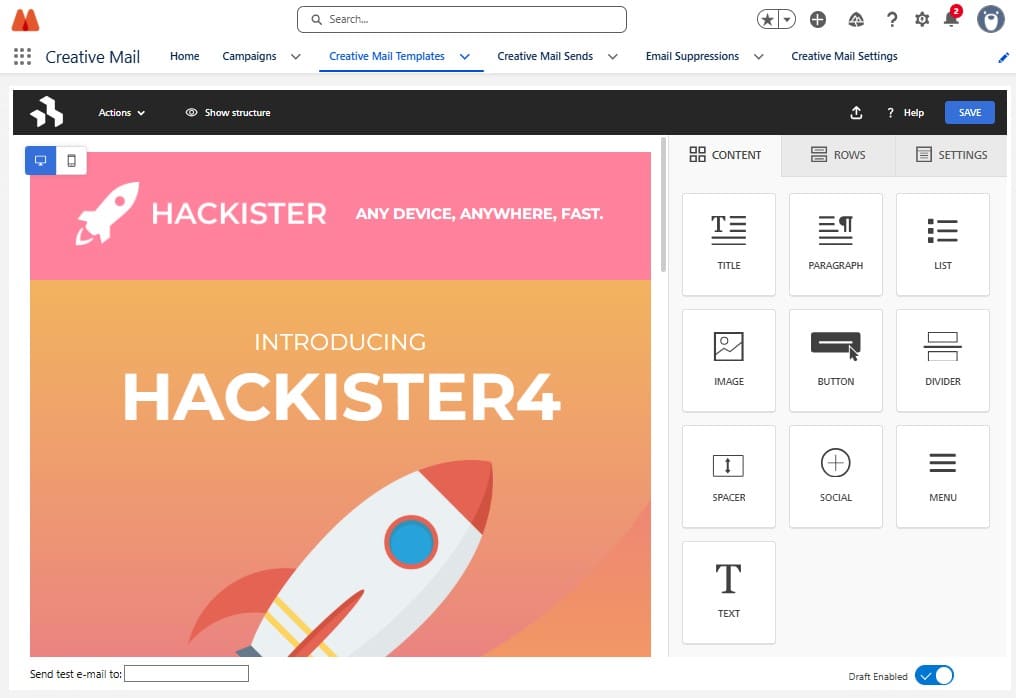The width and height of the screenshot is (1016, 698).
Task: Click the editor logo in the dark toolbar
Action: pos(47,112)
